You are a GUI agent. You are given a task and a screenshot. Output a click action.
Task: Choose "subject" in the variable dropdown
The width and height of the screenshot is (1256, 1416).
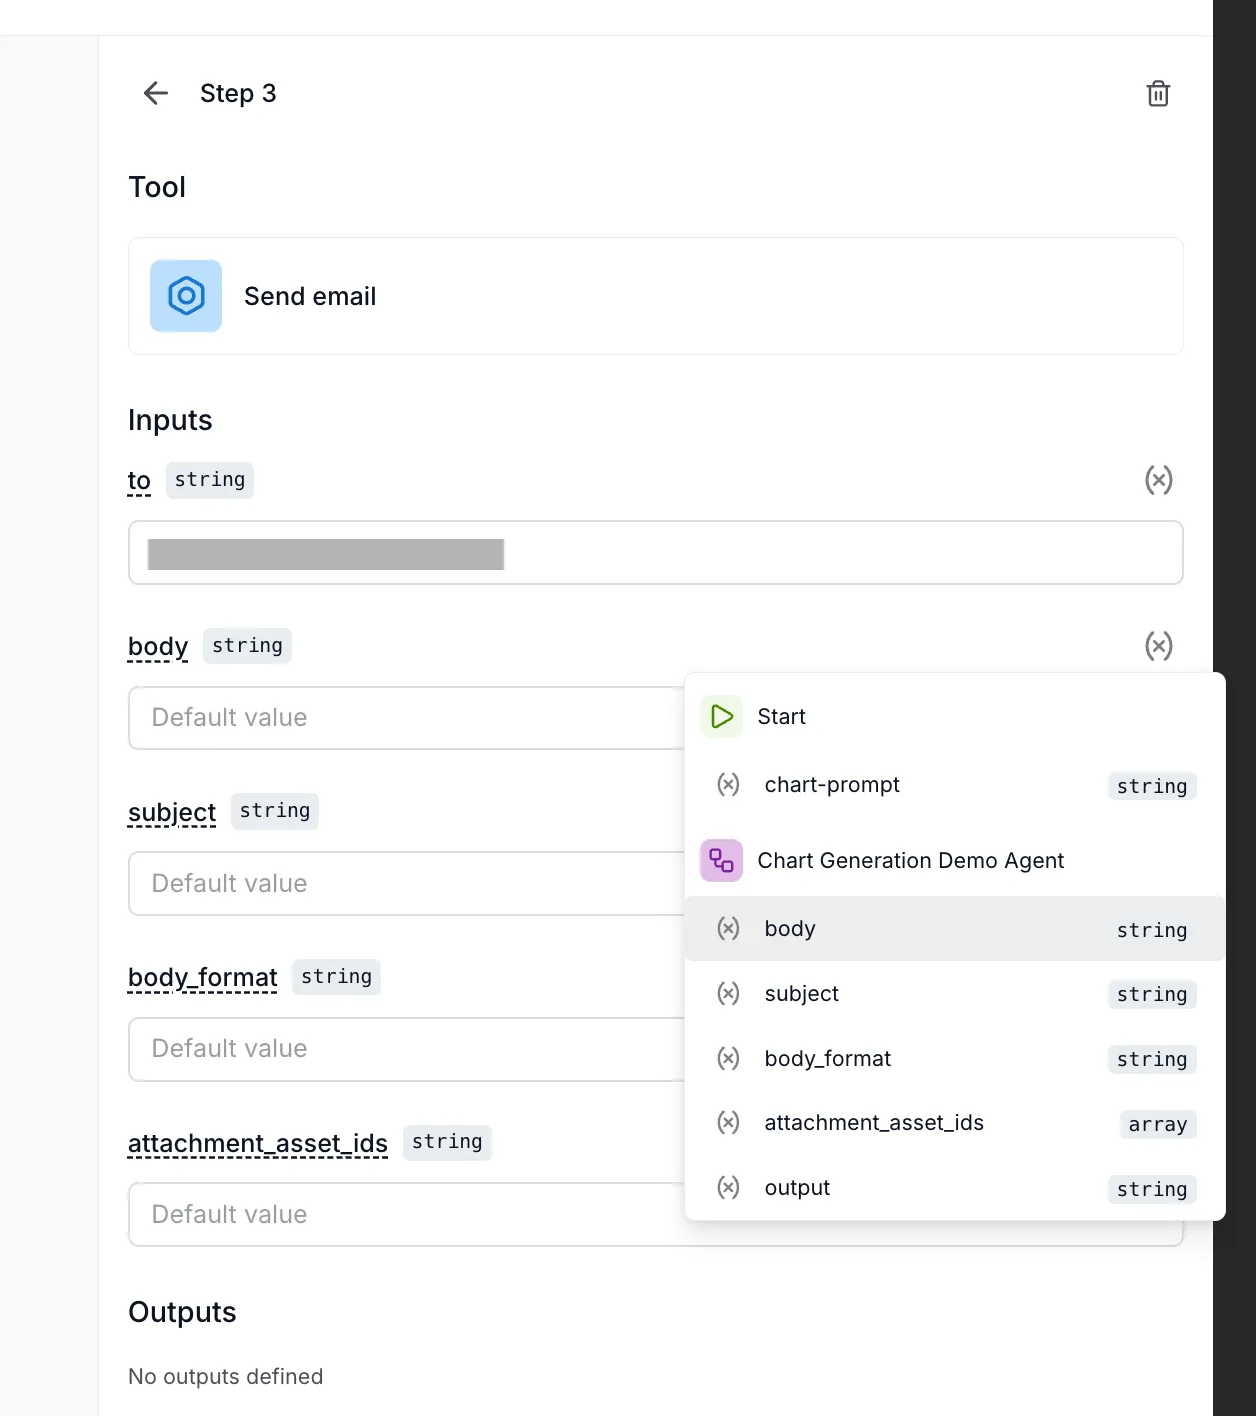[x=801, y=993]
